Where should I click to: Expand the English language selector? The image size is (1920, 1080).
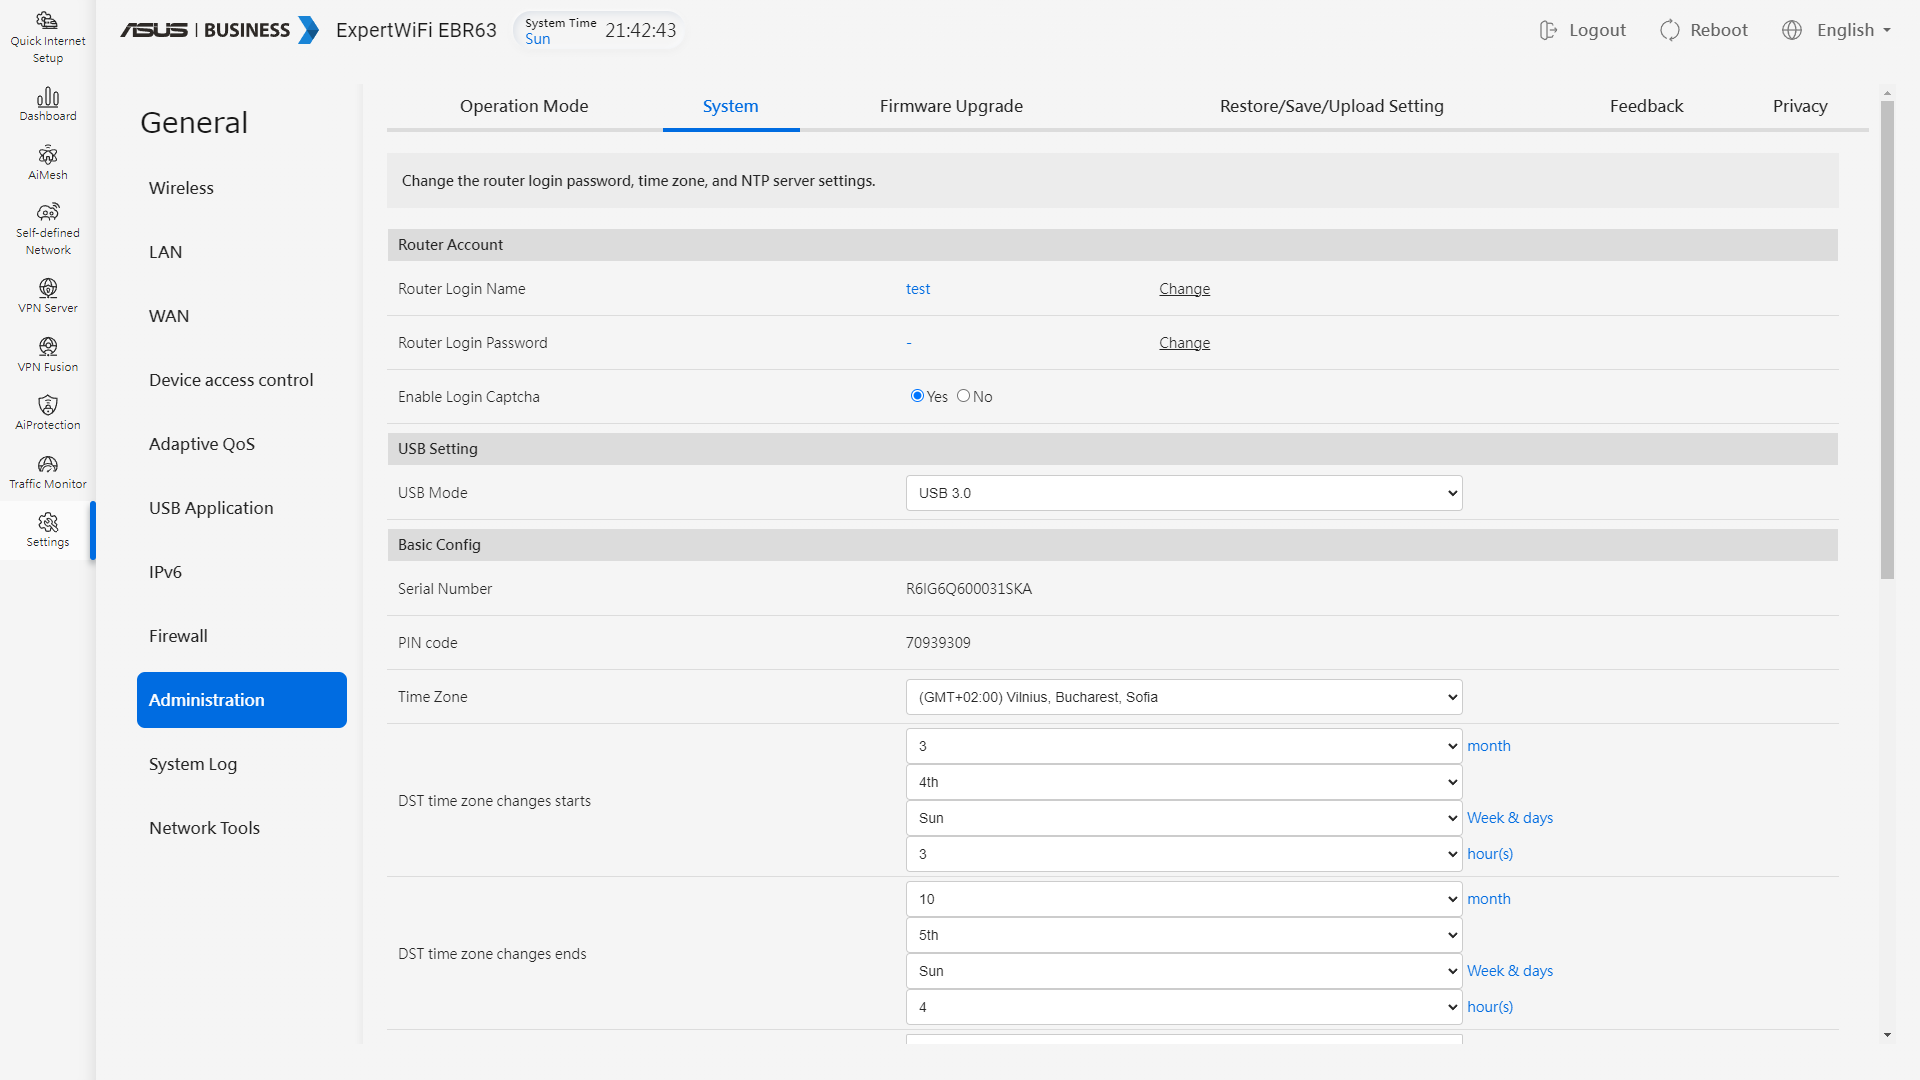click(1837, 30)
